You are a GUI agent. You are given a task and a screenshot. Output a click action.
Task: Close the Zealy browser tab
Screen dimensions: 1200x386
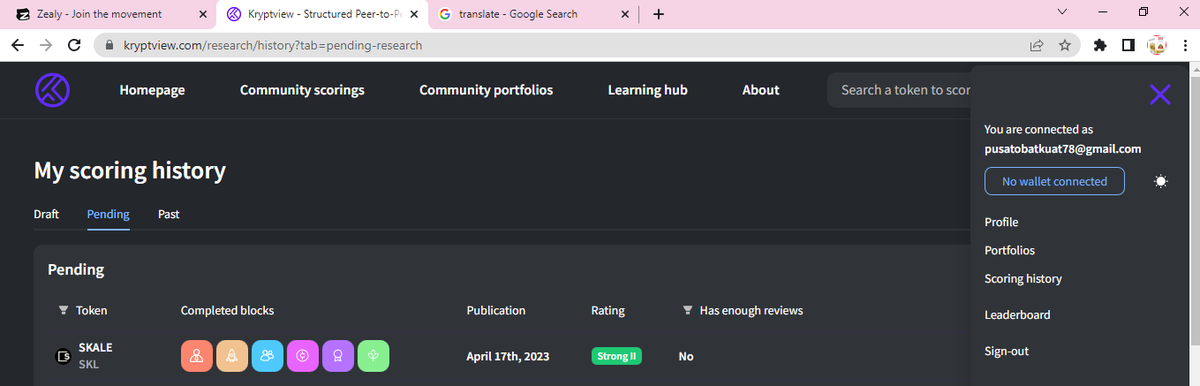click(x=203, y=15)
